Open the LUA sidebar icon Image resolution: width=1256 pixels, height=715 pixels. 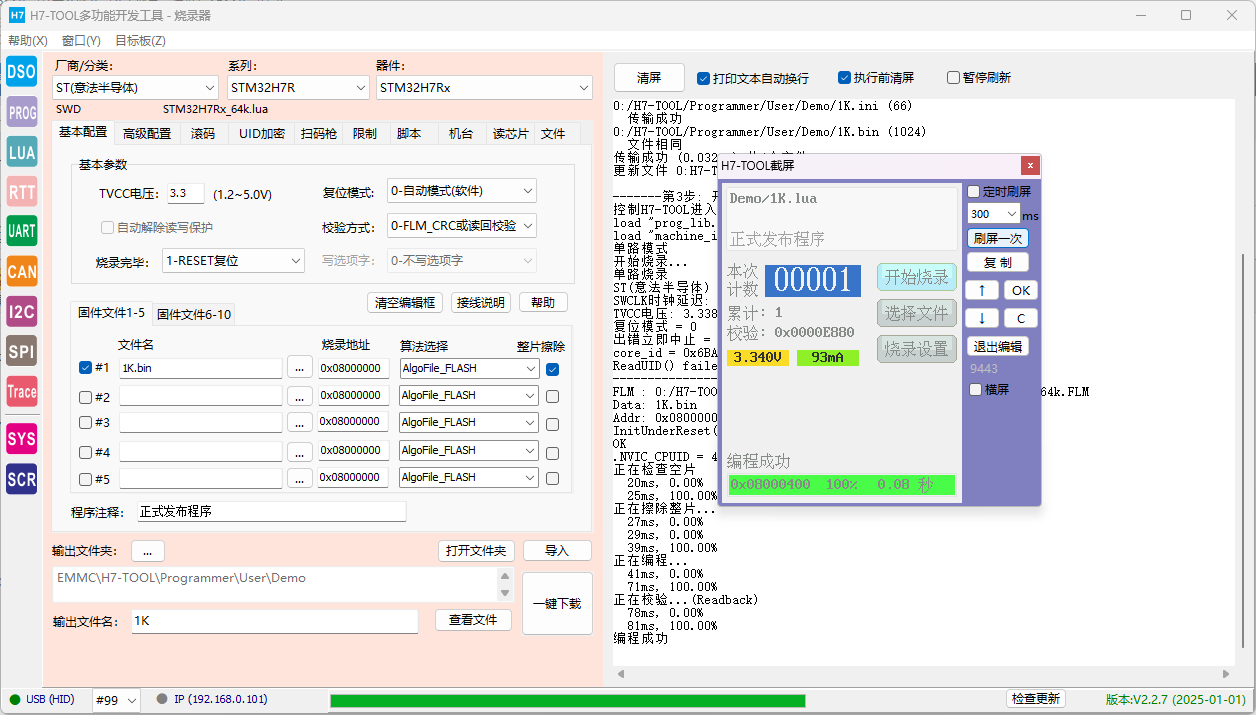click(x=22, y=152)
